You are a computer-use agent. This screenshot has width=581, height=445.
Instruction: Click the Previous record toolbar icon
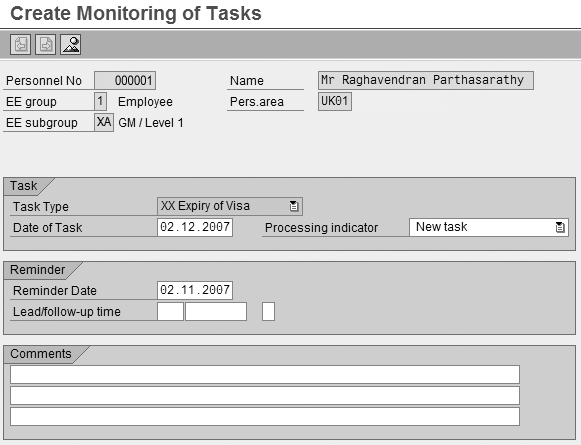tap(20, 44)
